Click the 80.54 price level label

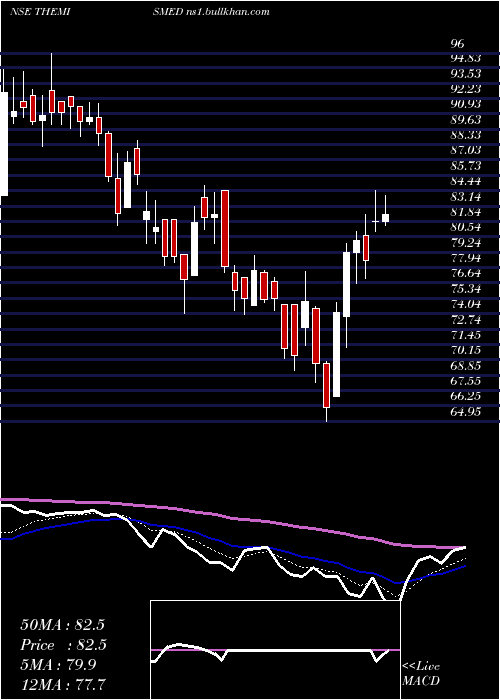pos(466,227)
